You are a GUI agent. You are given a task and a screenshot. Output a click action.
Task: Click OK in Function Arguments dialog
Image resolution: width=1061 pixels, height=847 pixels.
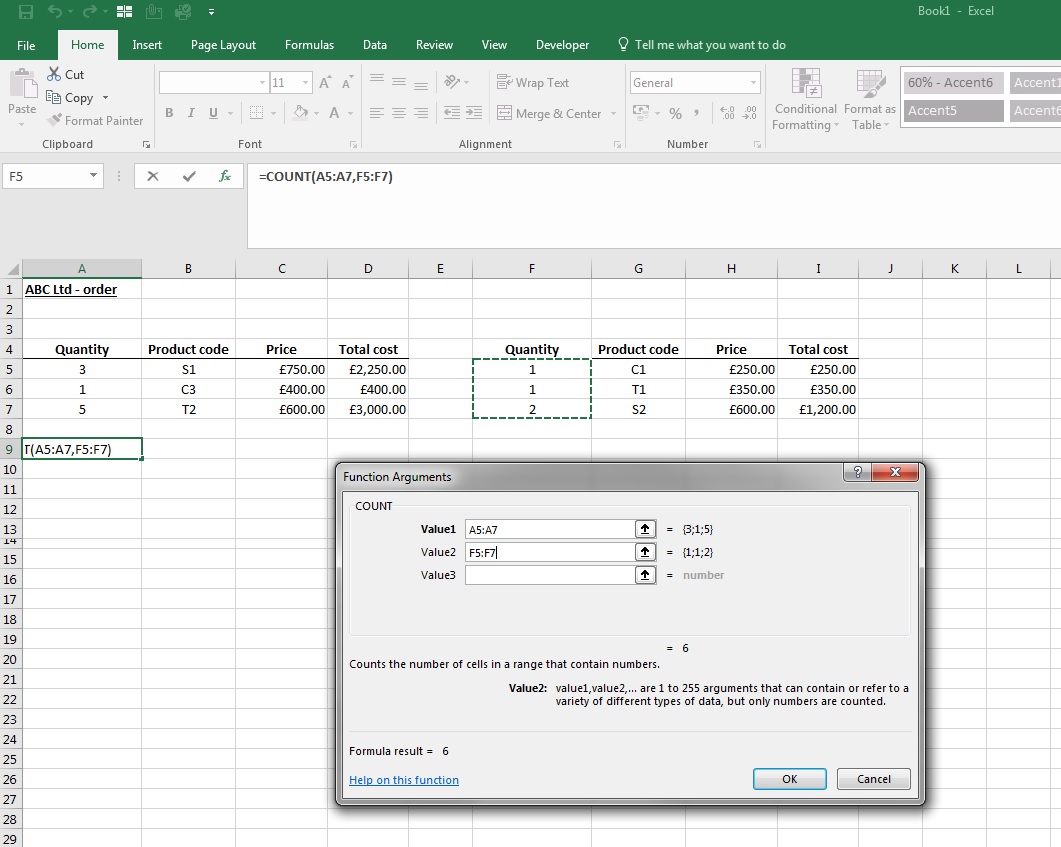[790, 779]
